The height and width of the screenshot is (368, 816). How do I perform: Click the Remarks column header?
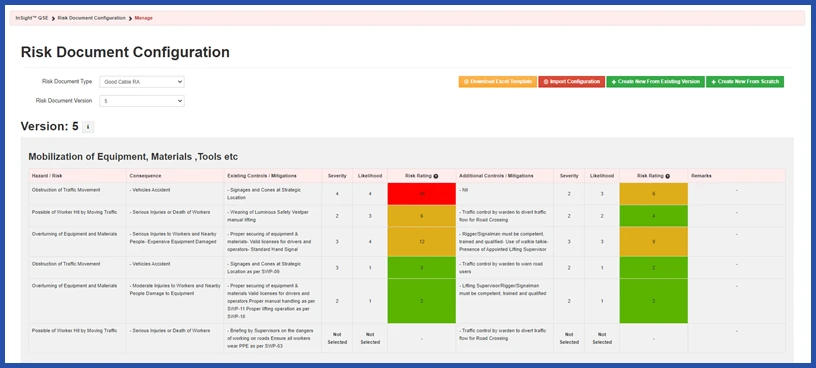[736, 176]
